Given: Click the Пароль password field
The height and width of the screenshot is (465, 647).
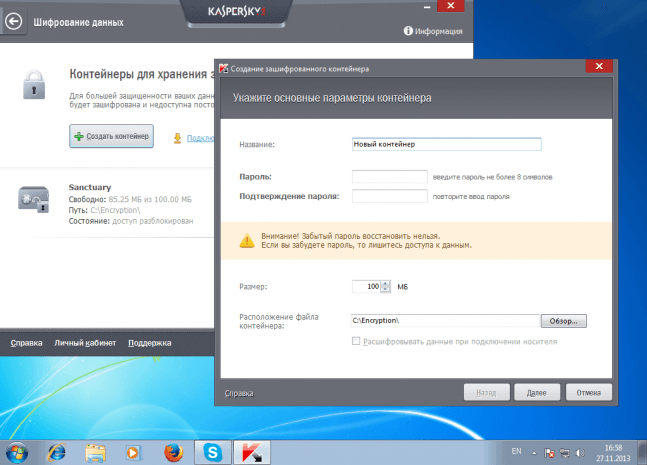Looking at the screenshot, I should [390, 177].
